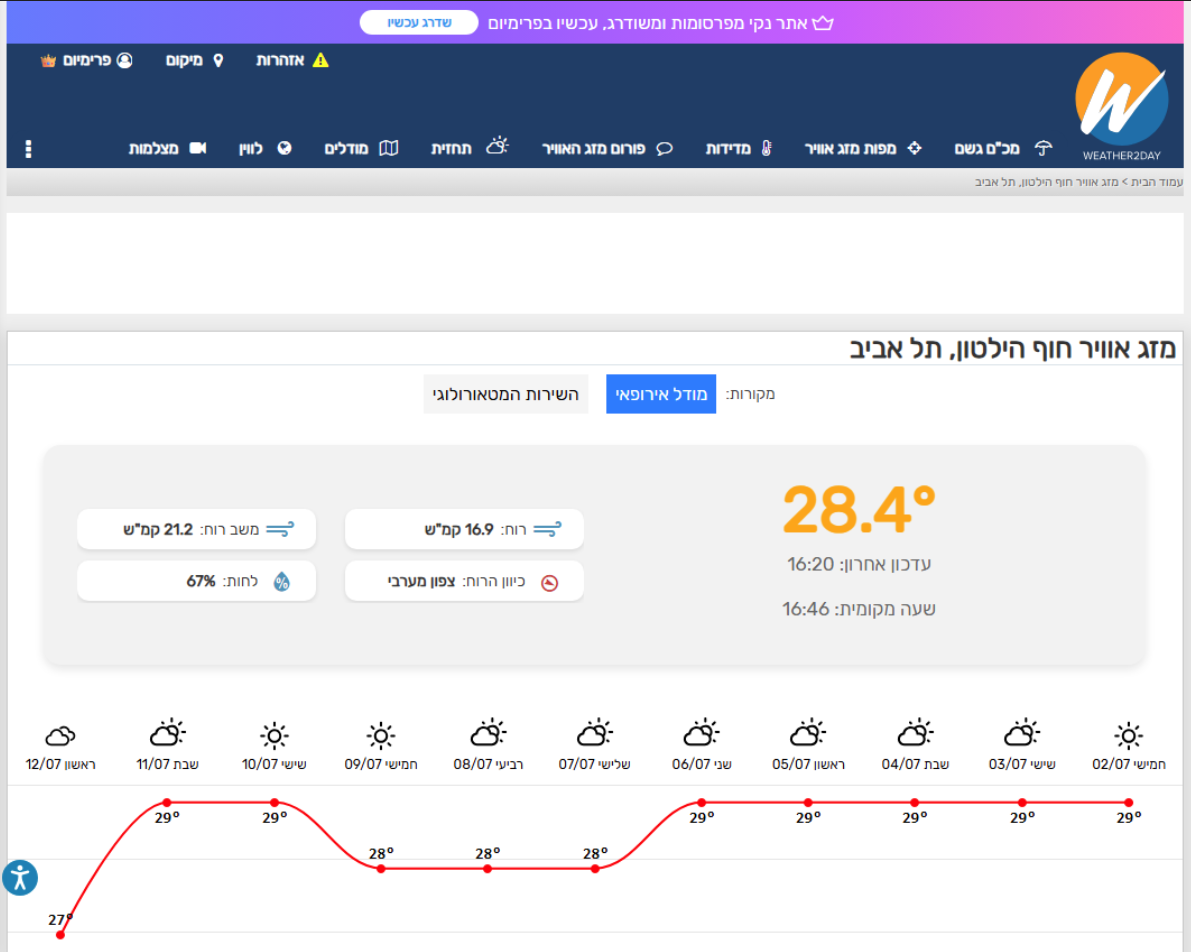Select the weather icon for שבת 04/07
The width and height of the screenshot is (1191, 952).
tap(915, 733)
